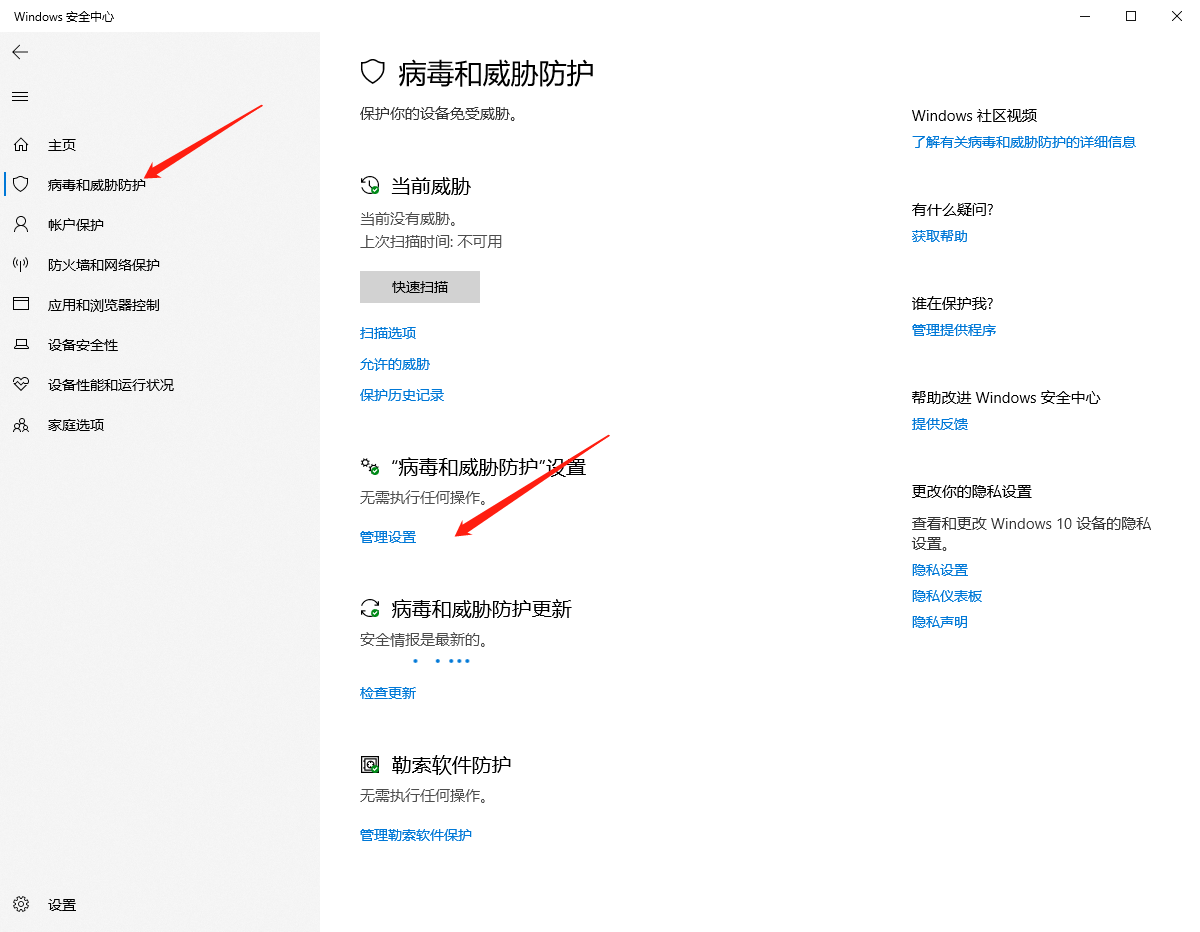Image resolution: width=1200 pixels, height=932 pixels.
Task: Open the 允许的威胁 link
Action: (395, 364)
